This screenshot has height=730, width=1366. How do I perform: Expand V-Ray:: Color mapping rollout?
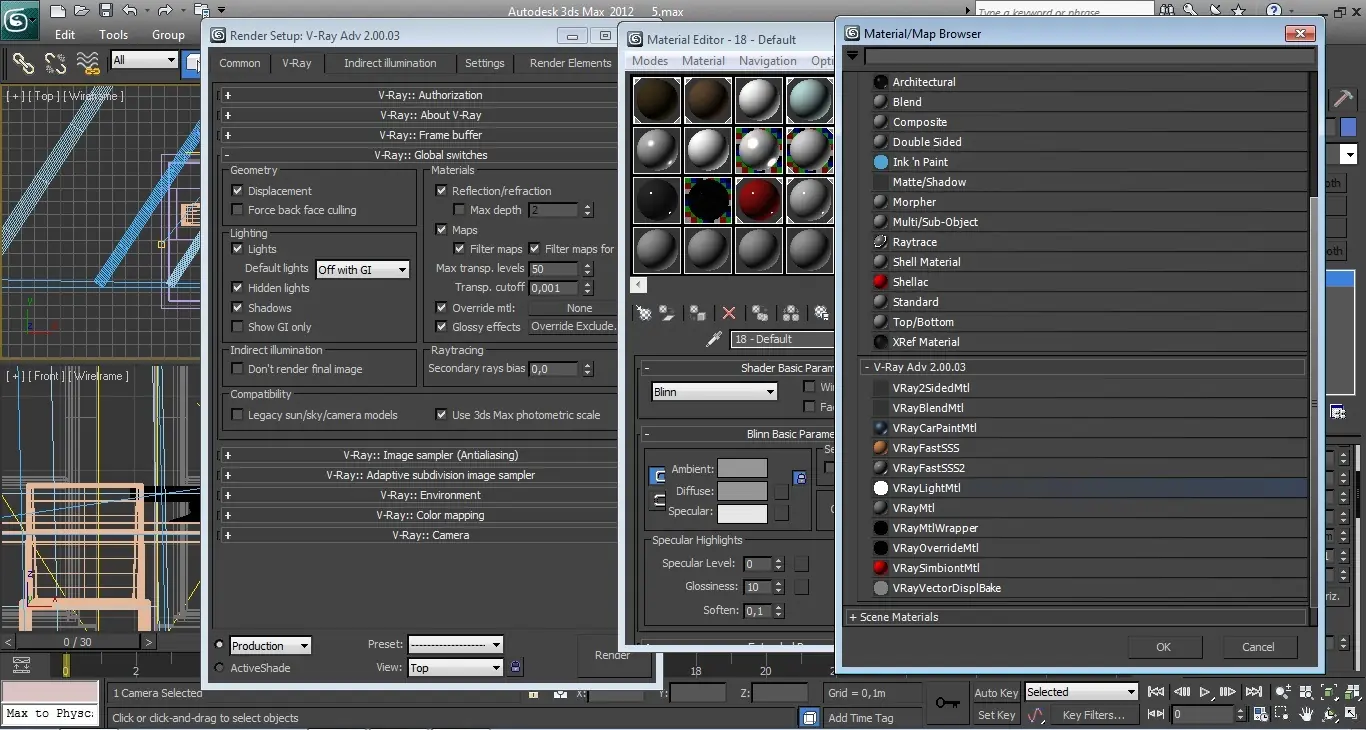pyautogui.click(x=420, y=515)
